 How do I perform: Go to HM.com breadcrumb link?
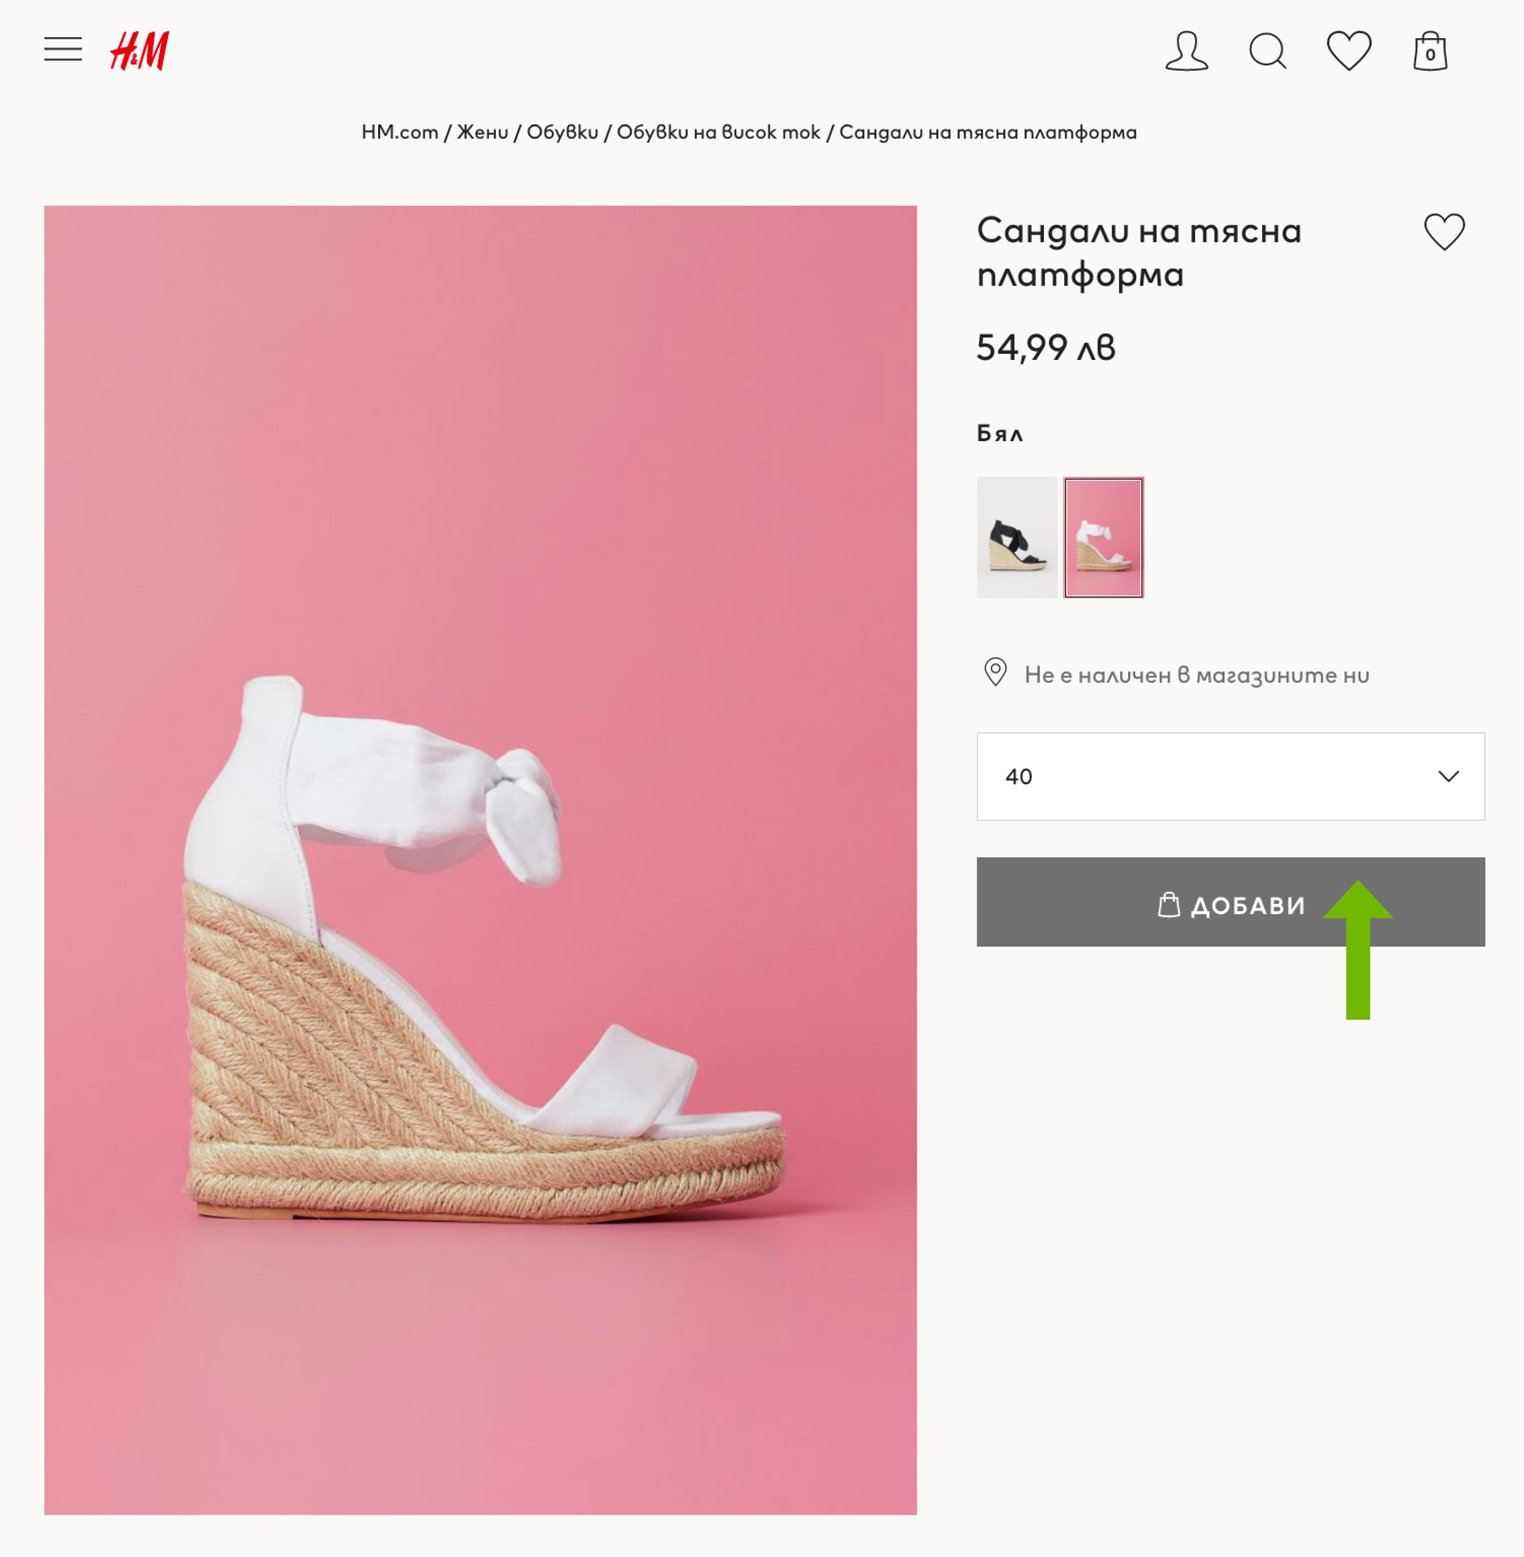tap(399, 132)
